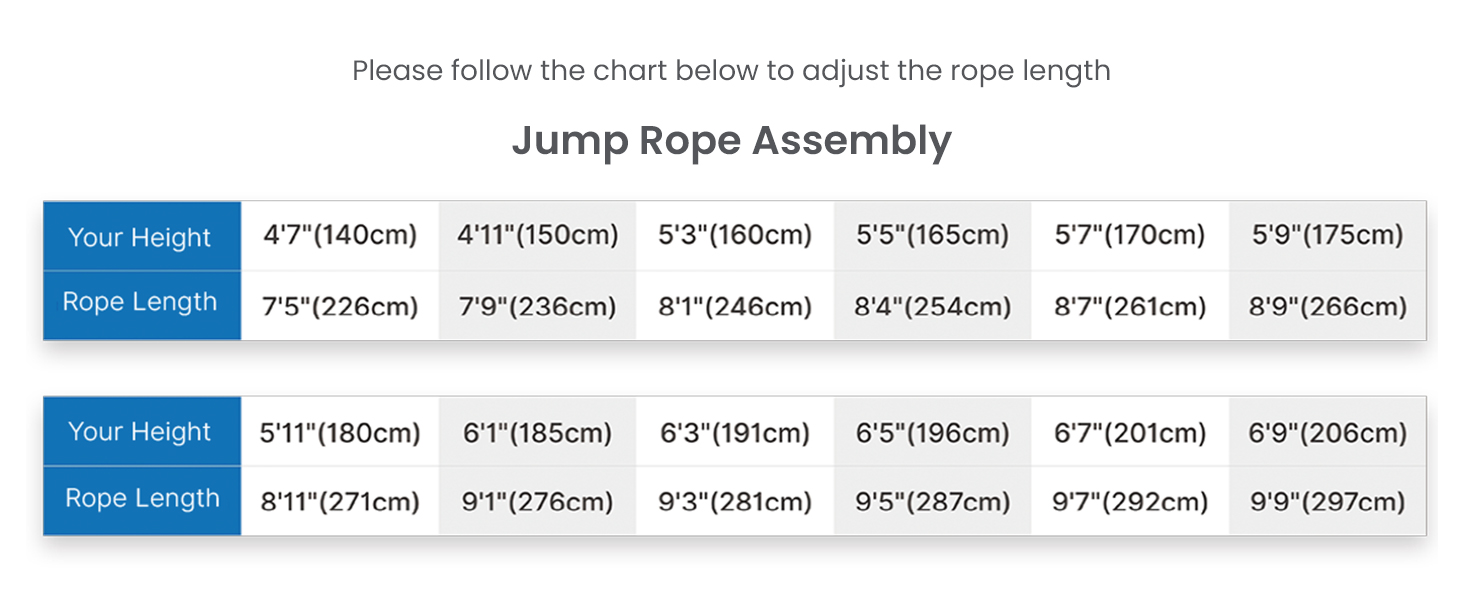Click 'Your Height' header in the bottom table
Screen dimensions: 1464x600
point(140,432)
